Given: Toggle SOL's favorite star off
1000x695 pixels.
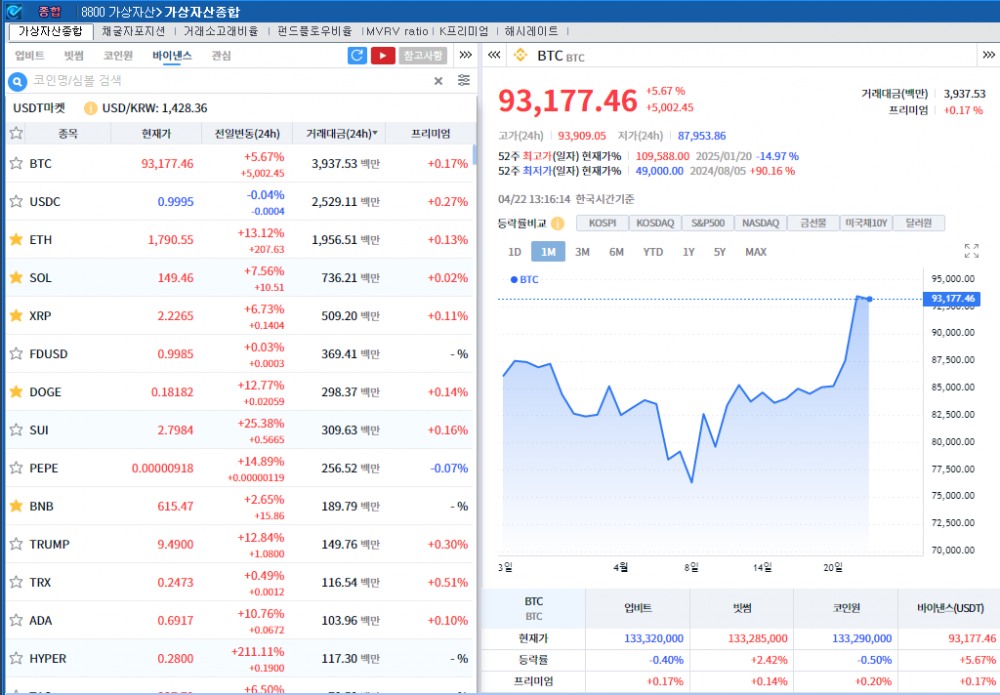Looking at the screenshot, I should tap(16, 277).
